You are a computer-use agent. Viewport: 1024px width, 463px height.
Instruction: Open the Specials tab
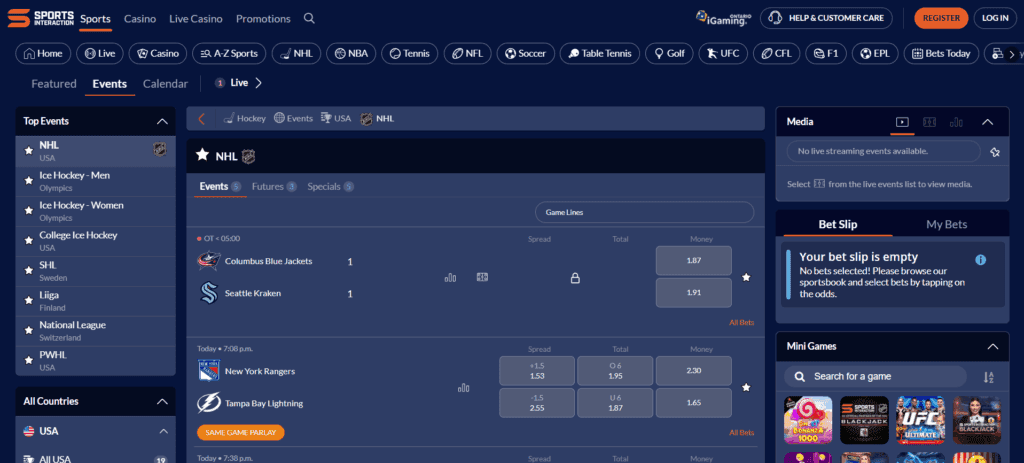(330, 187)
